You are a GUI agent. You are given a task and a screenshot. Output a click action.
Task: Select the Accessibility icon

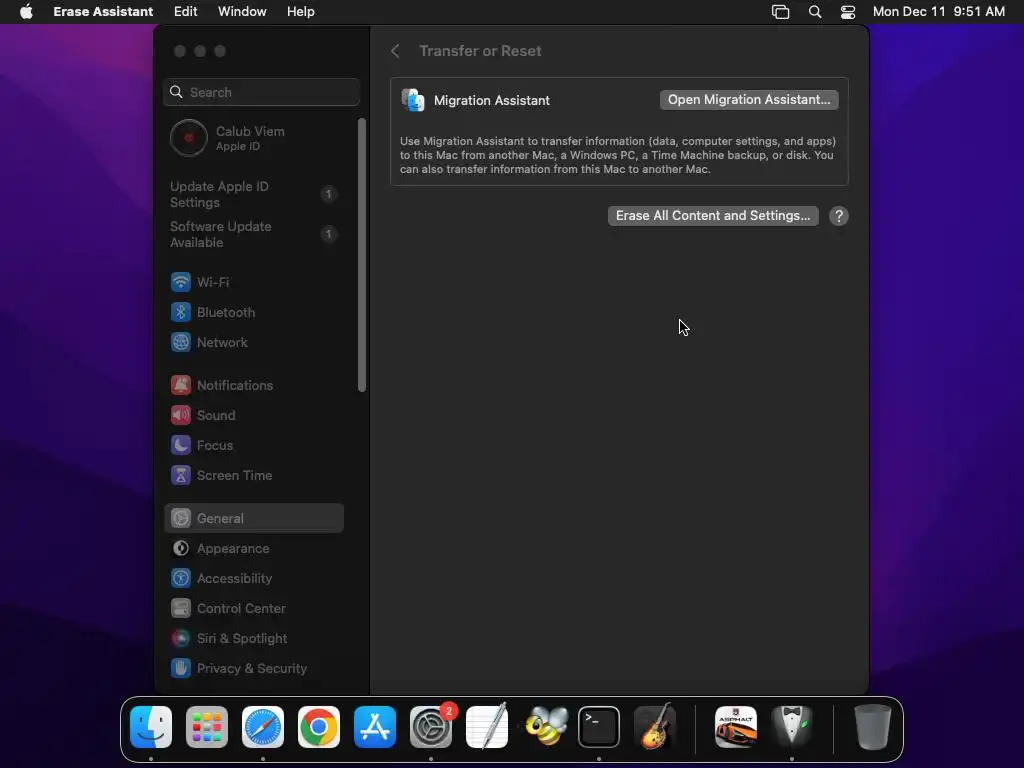[181, 579]
